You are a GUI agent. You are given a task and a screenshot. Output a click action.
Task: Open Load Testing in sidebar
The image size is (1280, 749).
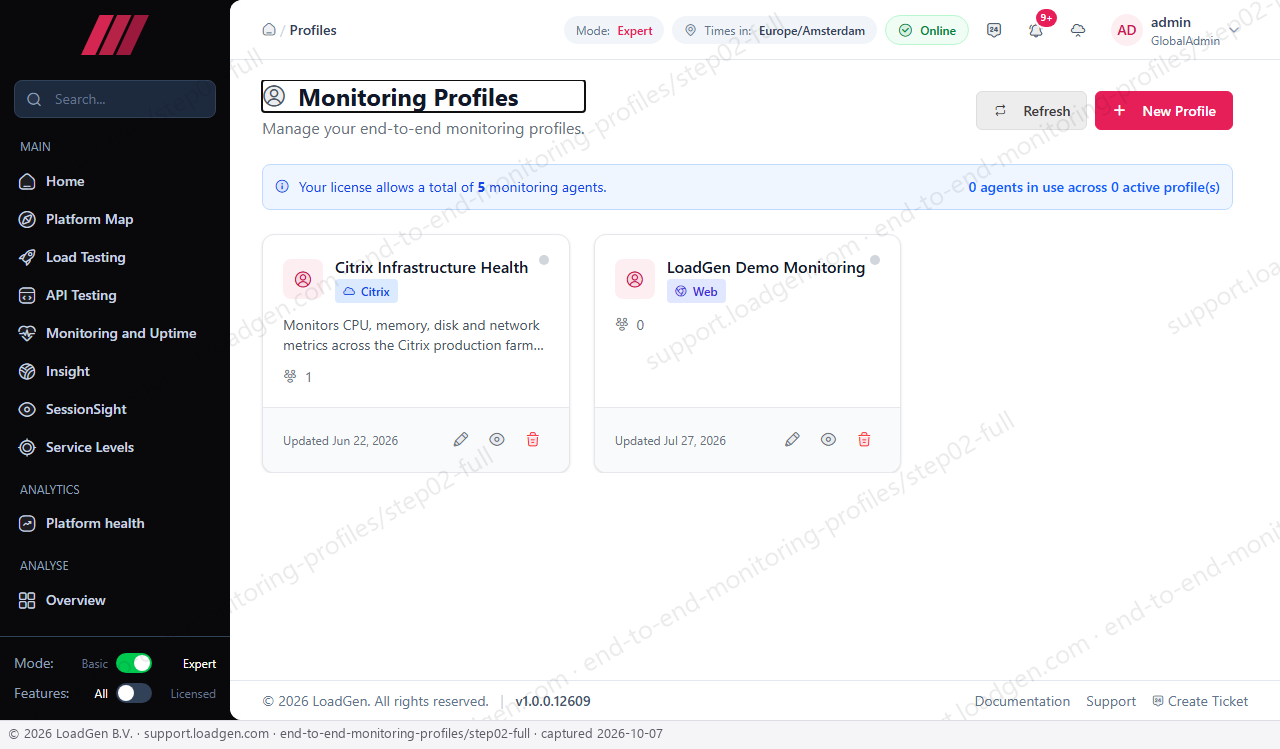click(115, 257)
